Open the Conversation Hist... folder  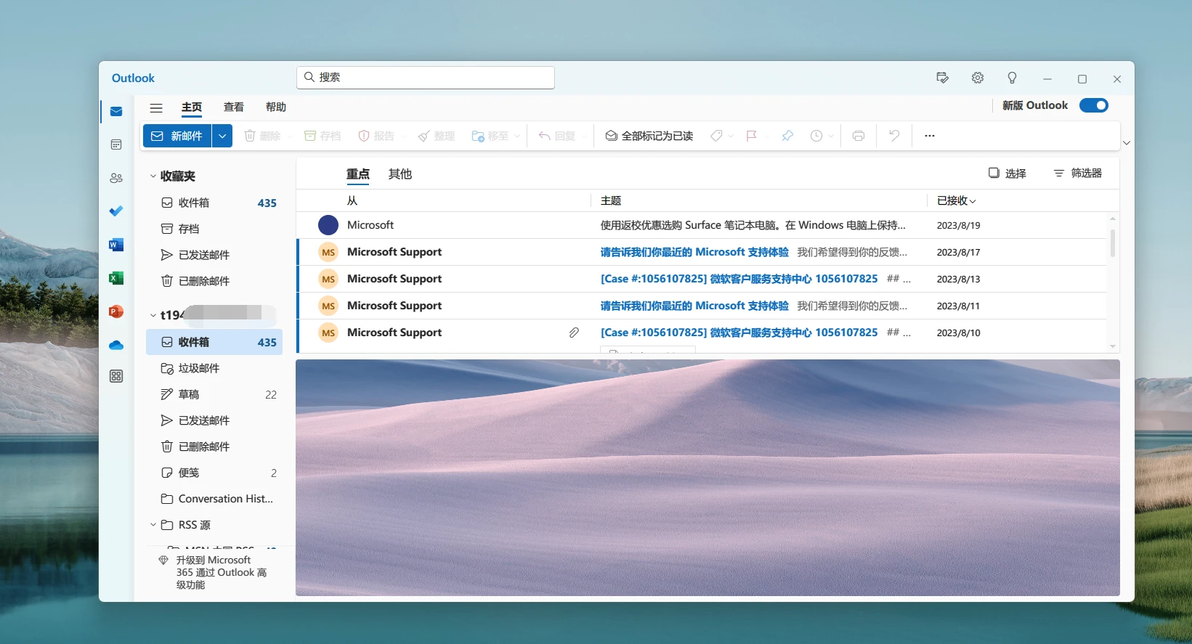[x=214, y=499]
